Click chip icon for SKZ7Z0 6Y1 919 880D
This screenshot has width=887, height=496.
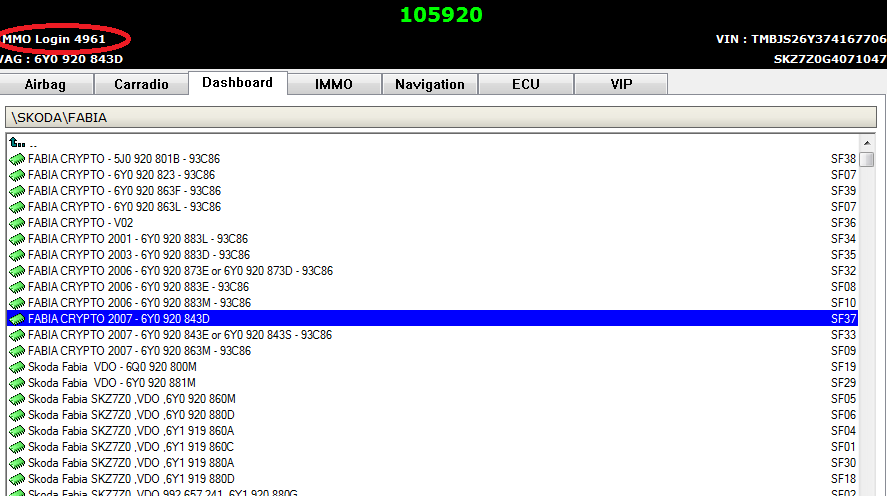point(17,478)
